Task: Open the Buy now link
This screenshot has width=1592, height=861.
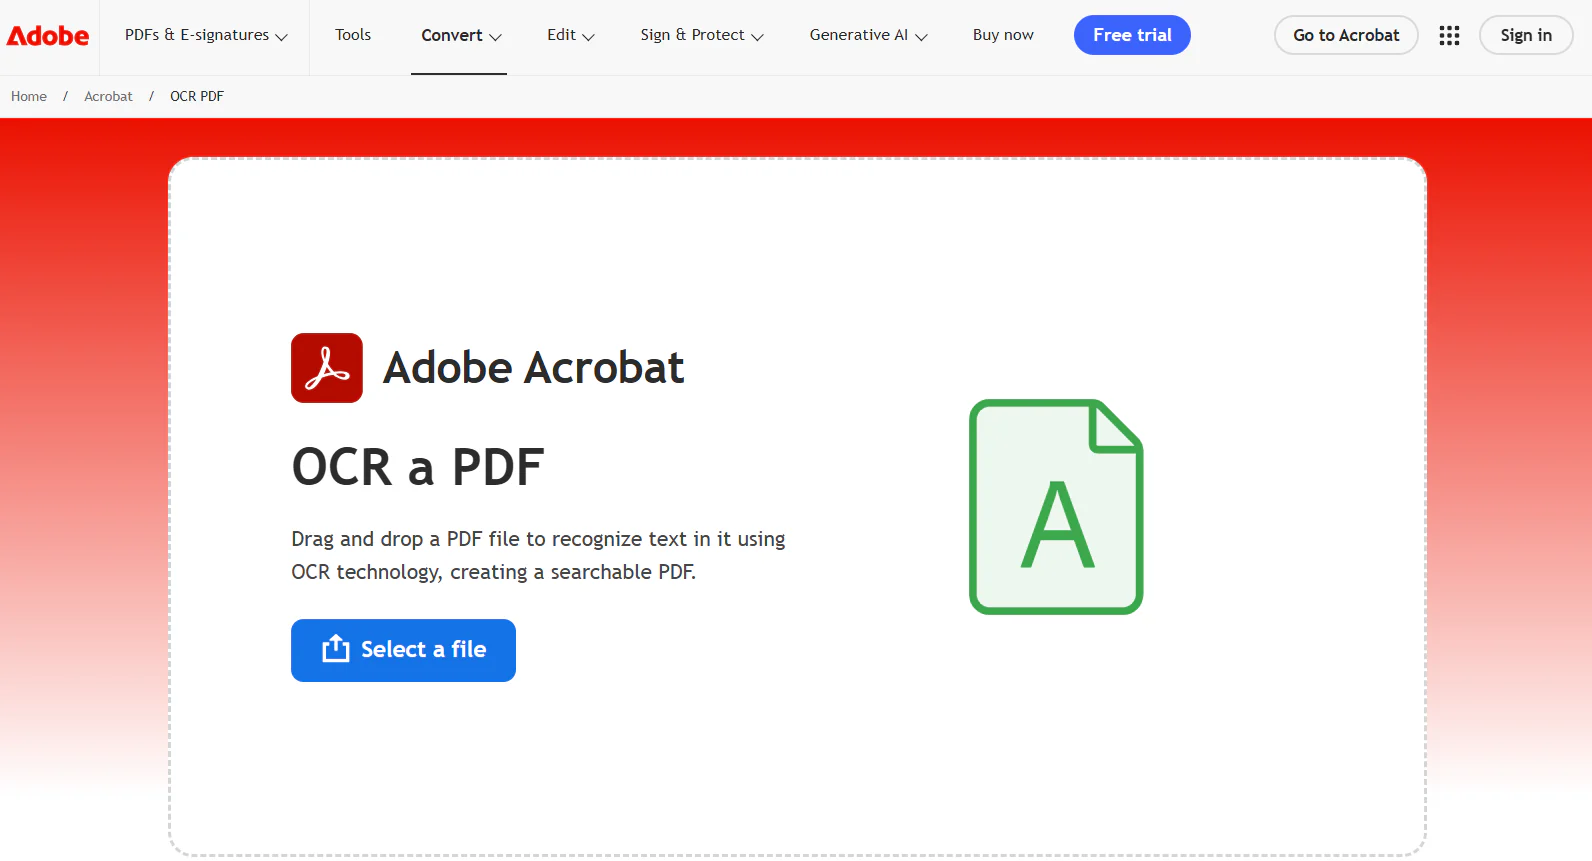Action: pyautogui.click(x=1003, y=35)
